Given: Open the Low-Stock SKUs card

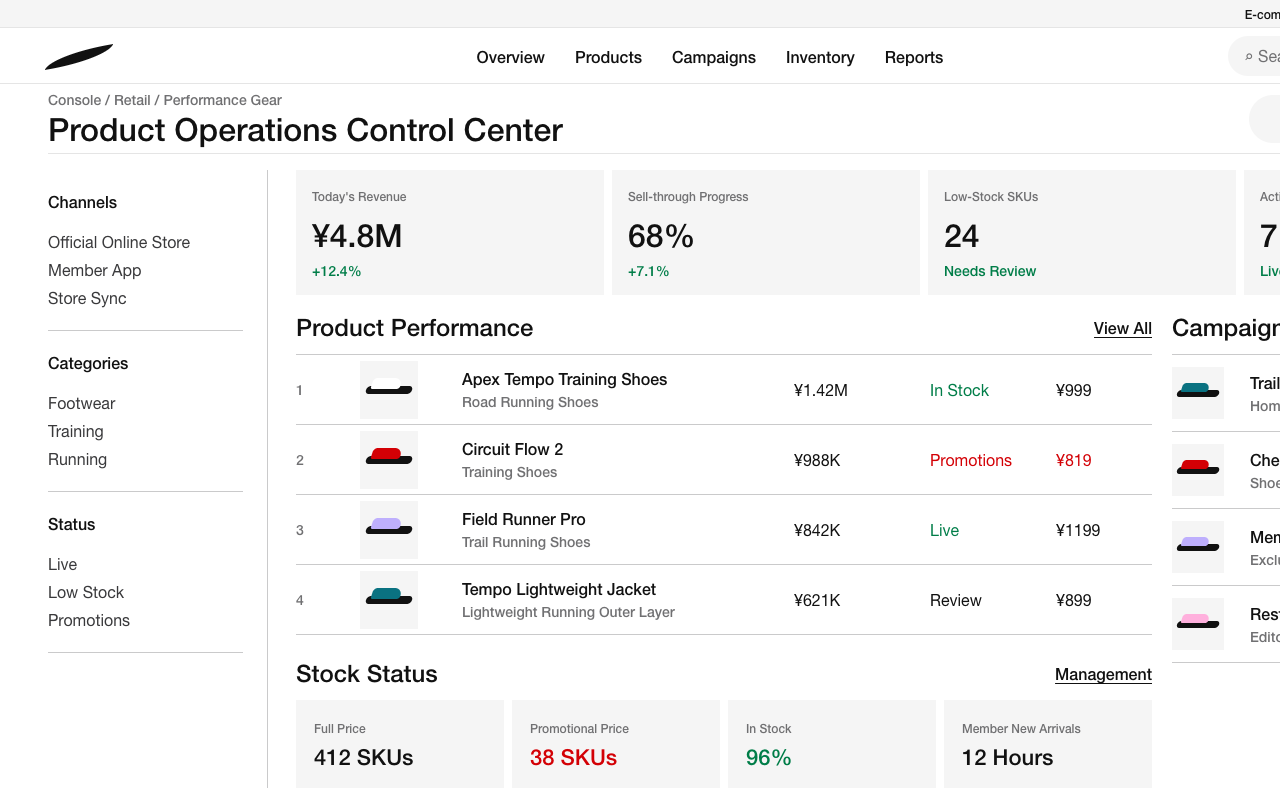Looking at the screenshot, I should (x=1082, y=232).
